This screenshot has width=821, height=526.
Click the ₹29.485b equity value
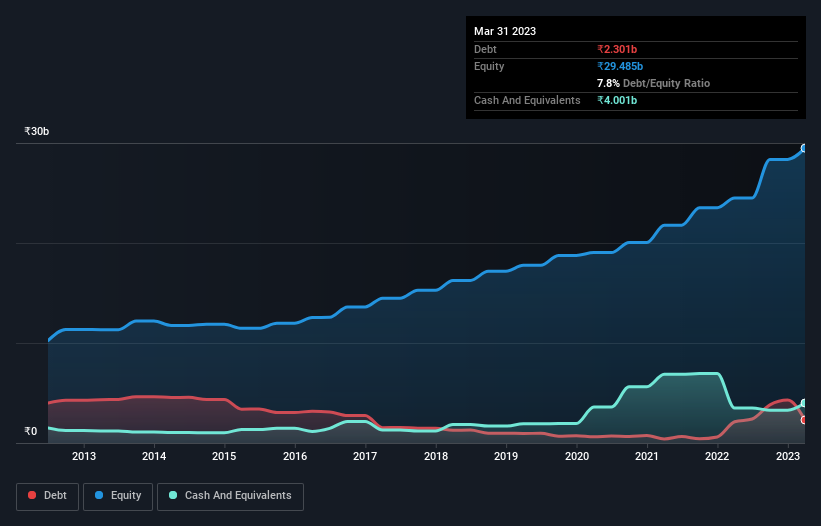click(x=620, y=66)
